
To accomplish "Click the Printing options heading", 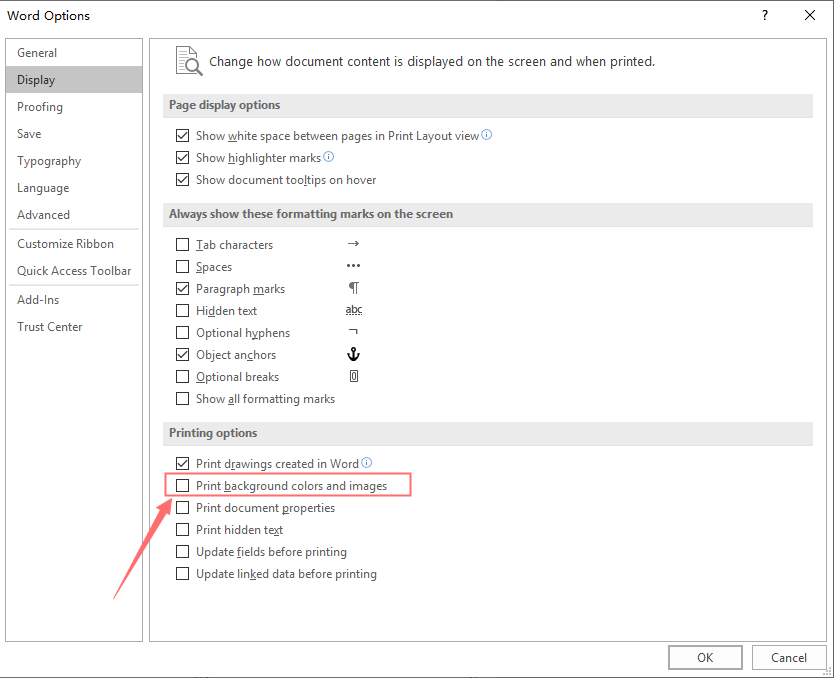I will click(x=213, y=433).
